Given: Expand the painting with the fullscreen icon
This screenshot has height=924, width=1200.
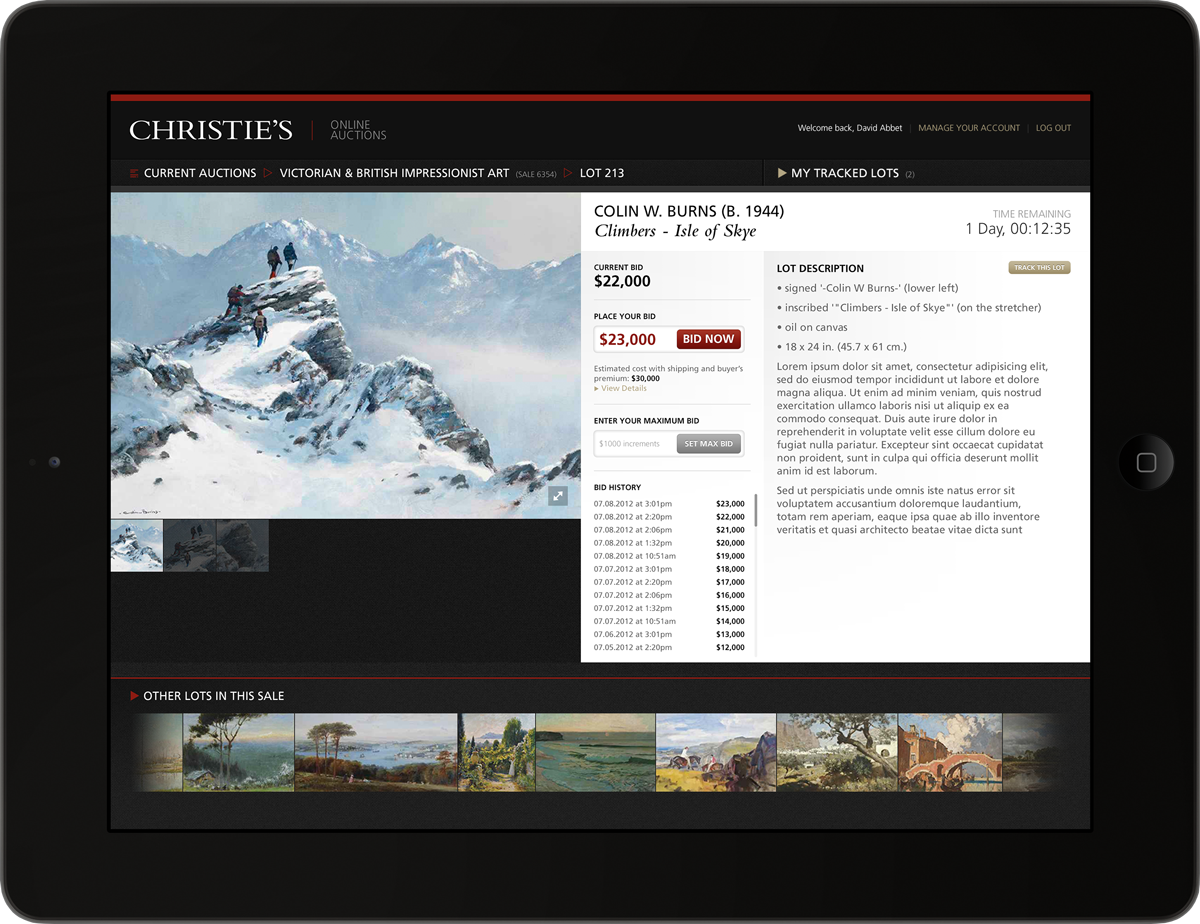Looking at the screenshot, I should point(558,495).
